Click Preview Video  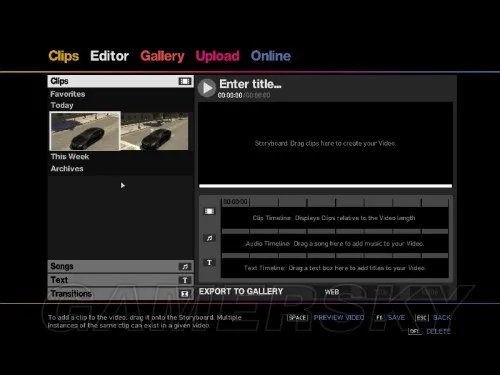339,318
